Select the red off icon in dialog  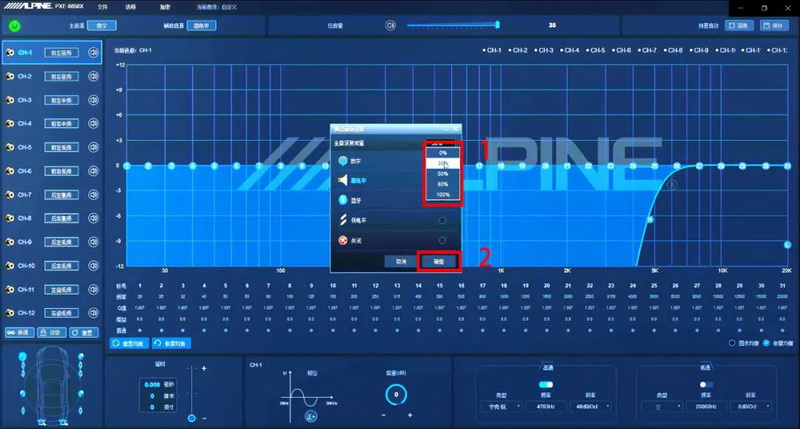pyautogui.click(x=343, y=240)
